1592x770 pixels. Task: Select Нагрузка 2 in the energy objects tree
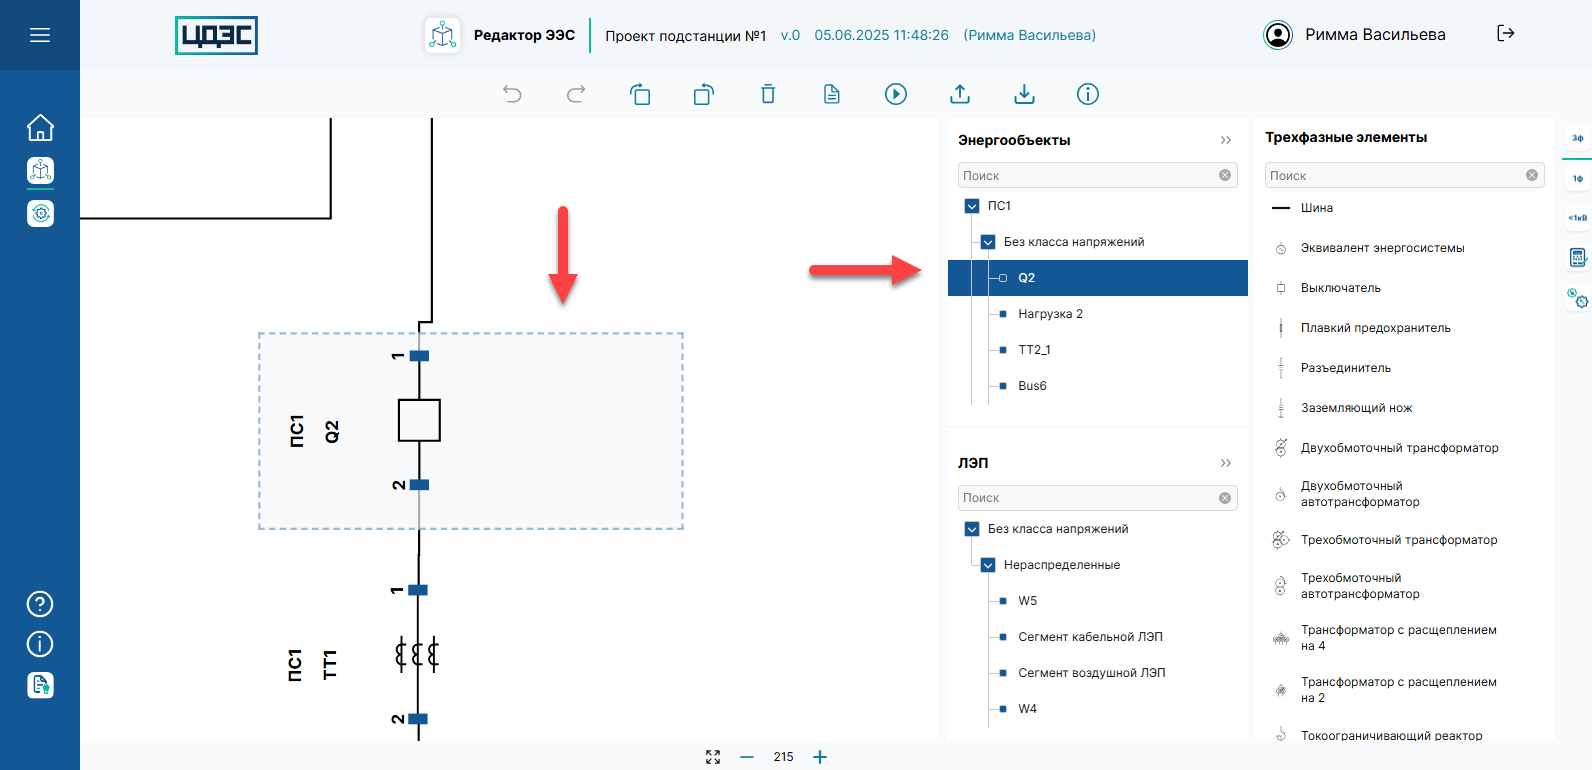pyautogui.click(x=1050, y=314)
